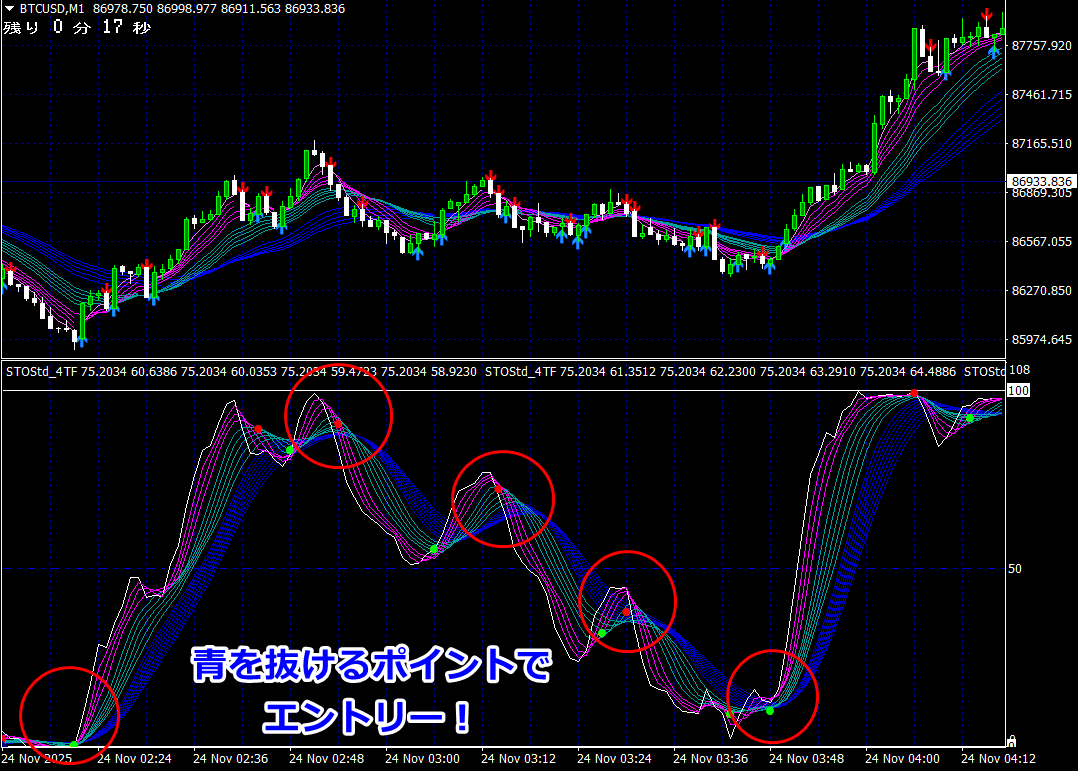Click the 50 level label on the oscillator scale

click(x=1015, y=569)
